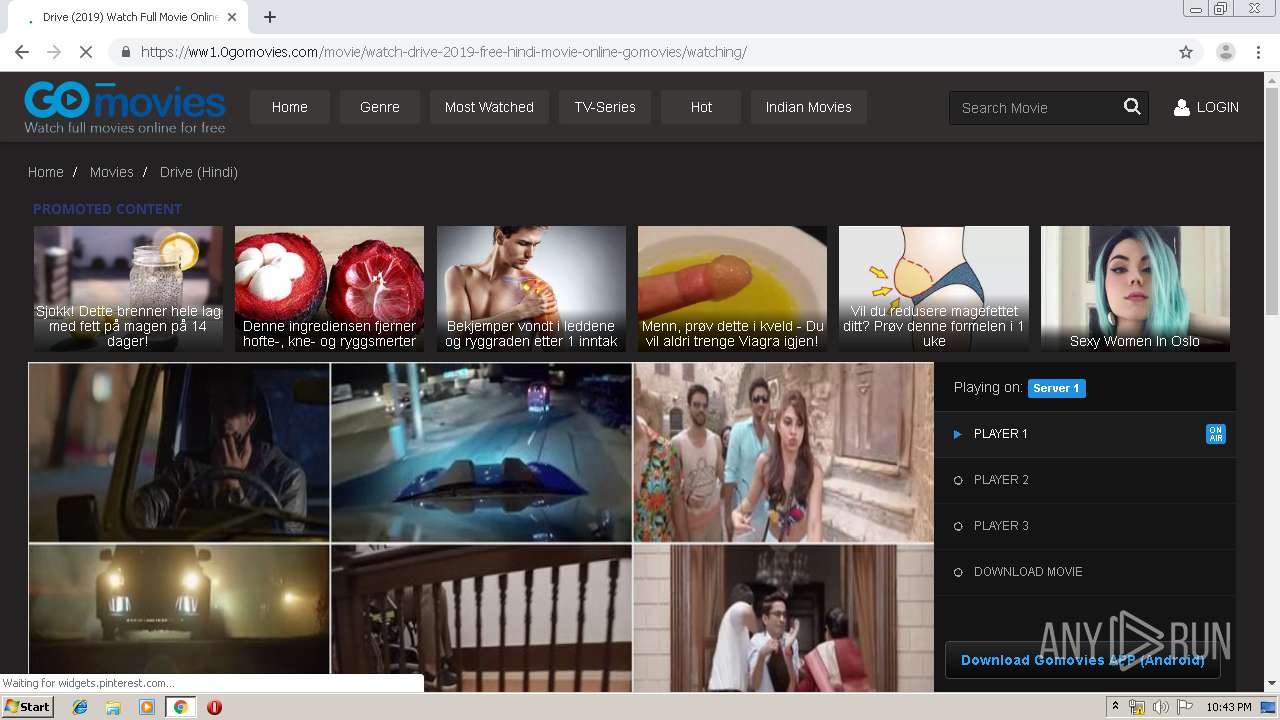The height and width of the screenshot is (720, 1280).
Task: Open the belly fat promoted ad
Action: pyautogui.click(x=934, y=289)
